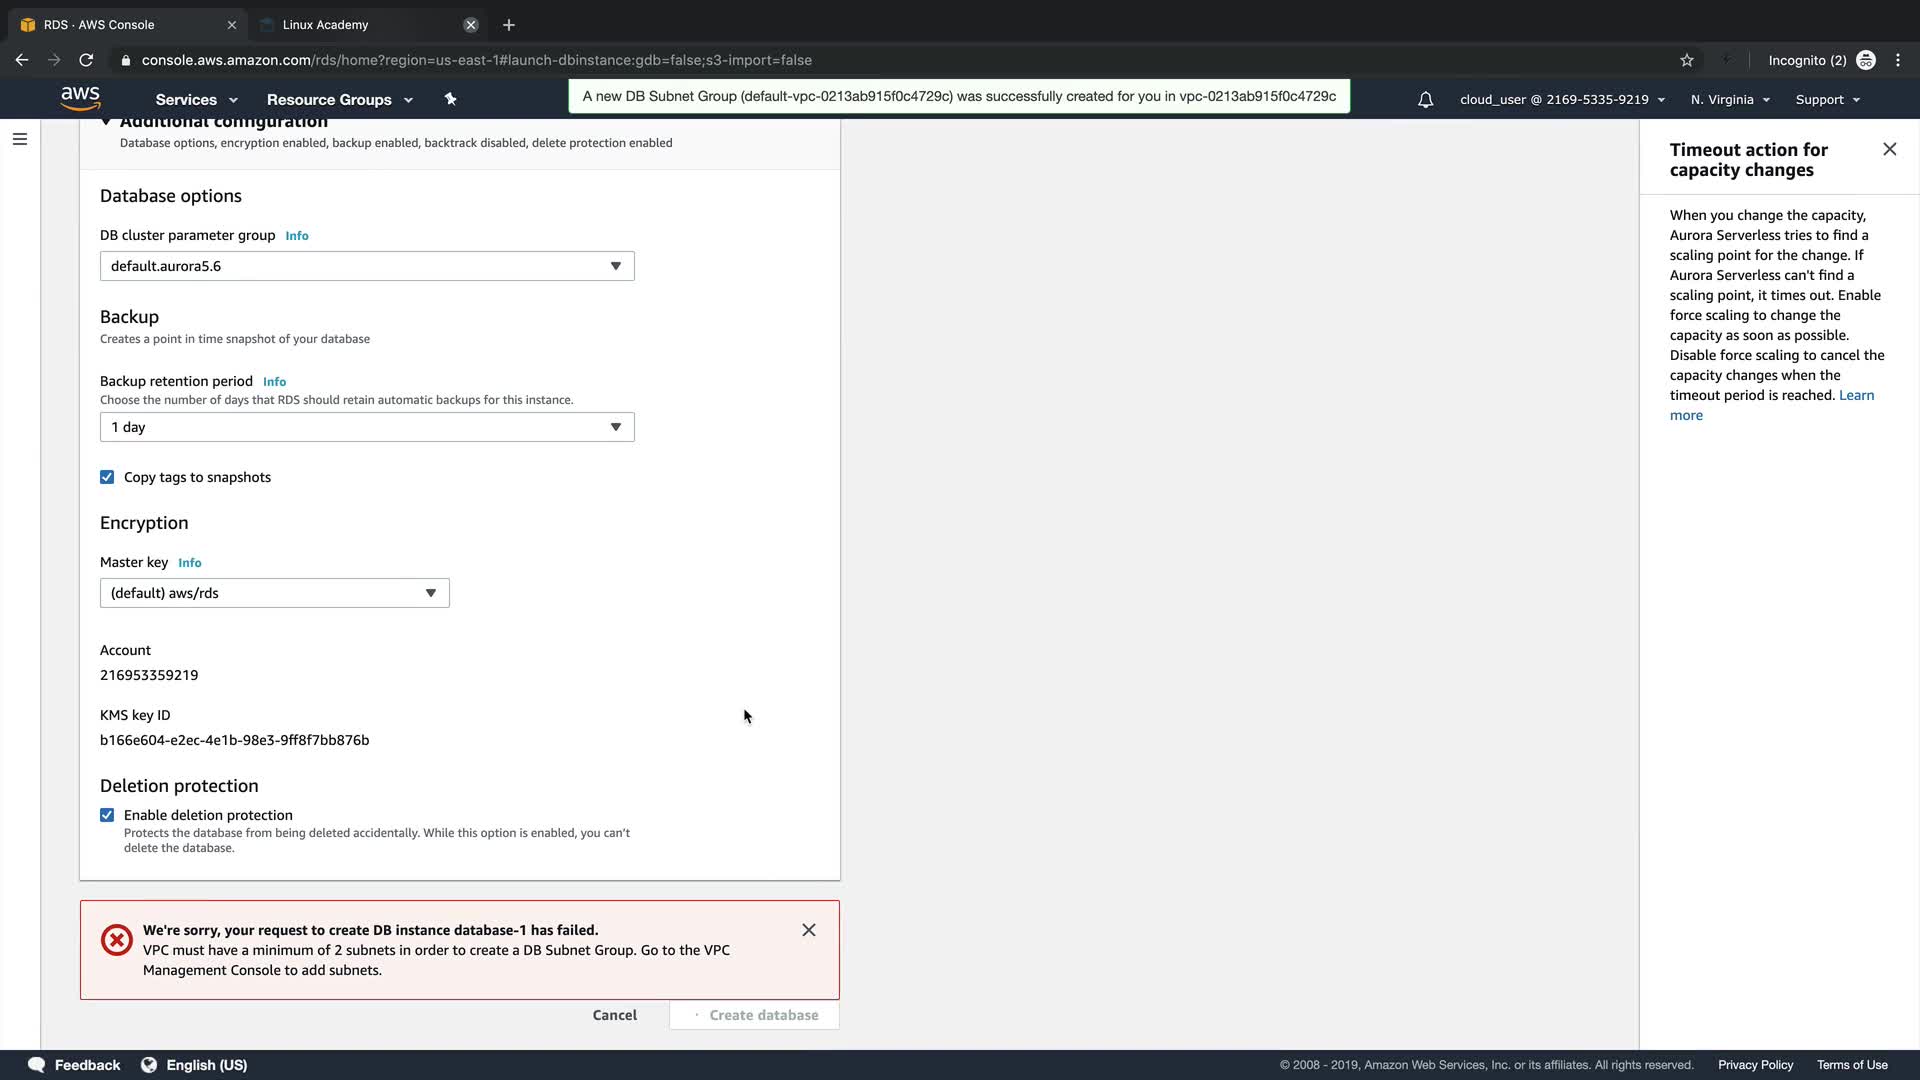Open Chrome three-dot menu
This screenshot has height=1080, width=1920.
[1898, 60]
